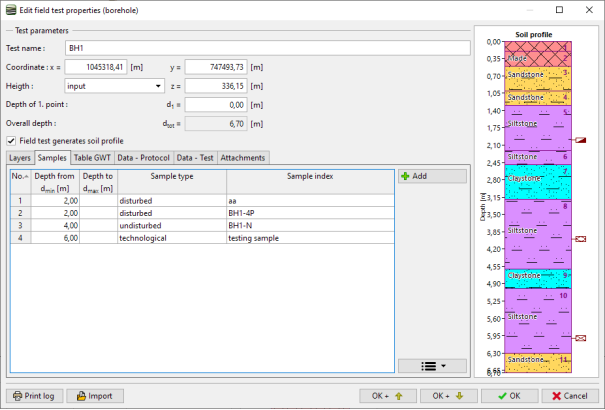Switch to the Layers tab
The height and width of the screenshot is (410, 605).
tap(20, 158)
